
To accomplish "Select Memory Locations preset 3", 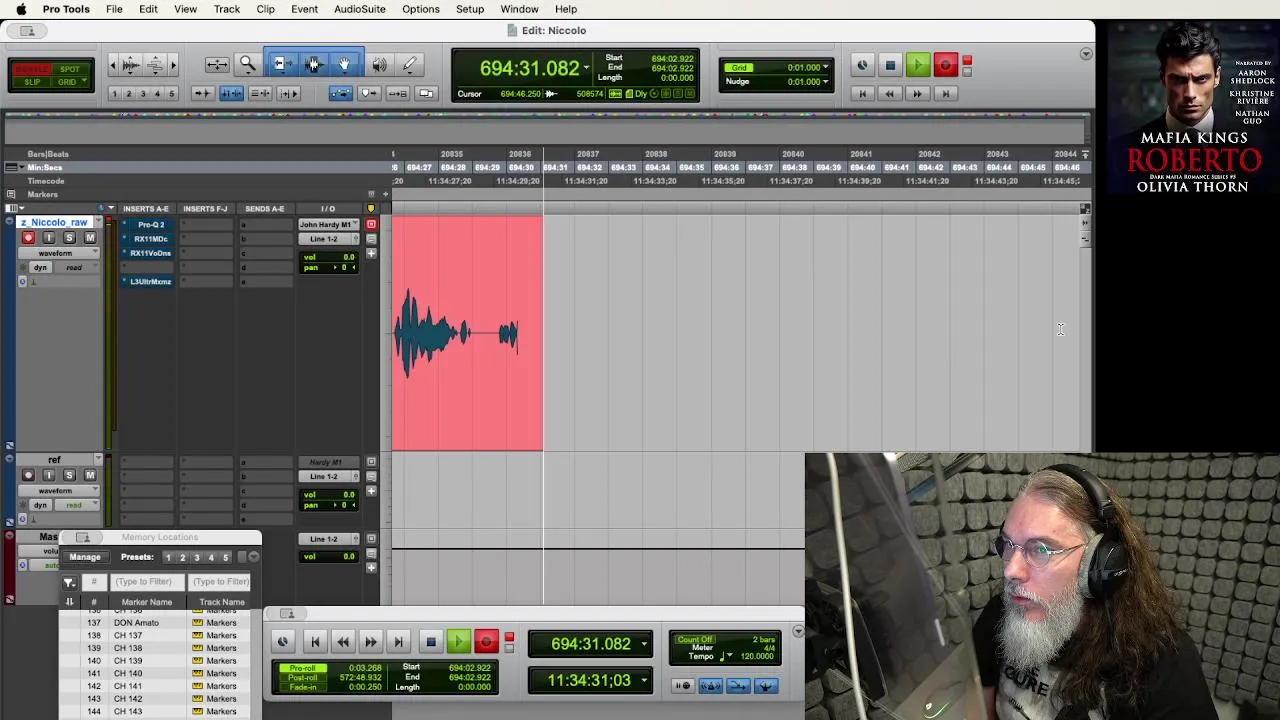I will pos(196,557).
